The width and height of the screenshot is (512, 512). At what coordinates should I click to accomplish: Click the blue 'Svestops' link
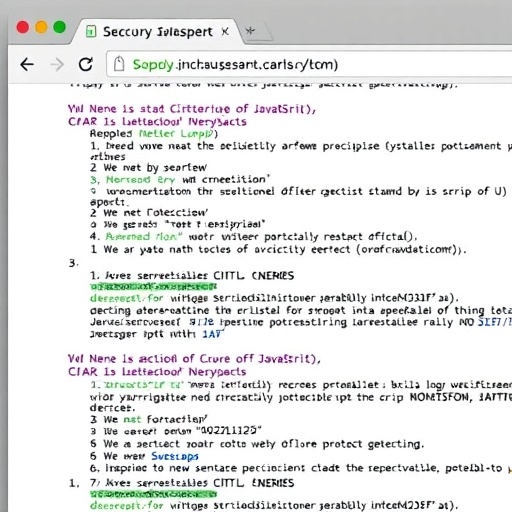[175, 456]
